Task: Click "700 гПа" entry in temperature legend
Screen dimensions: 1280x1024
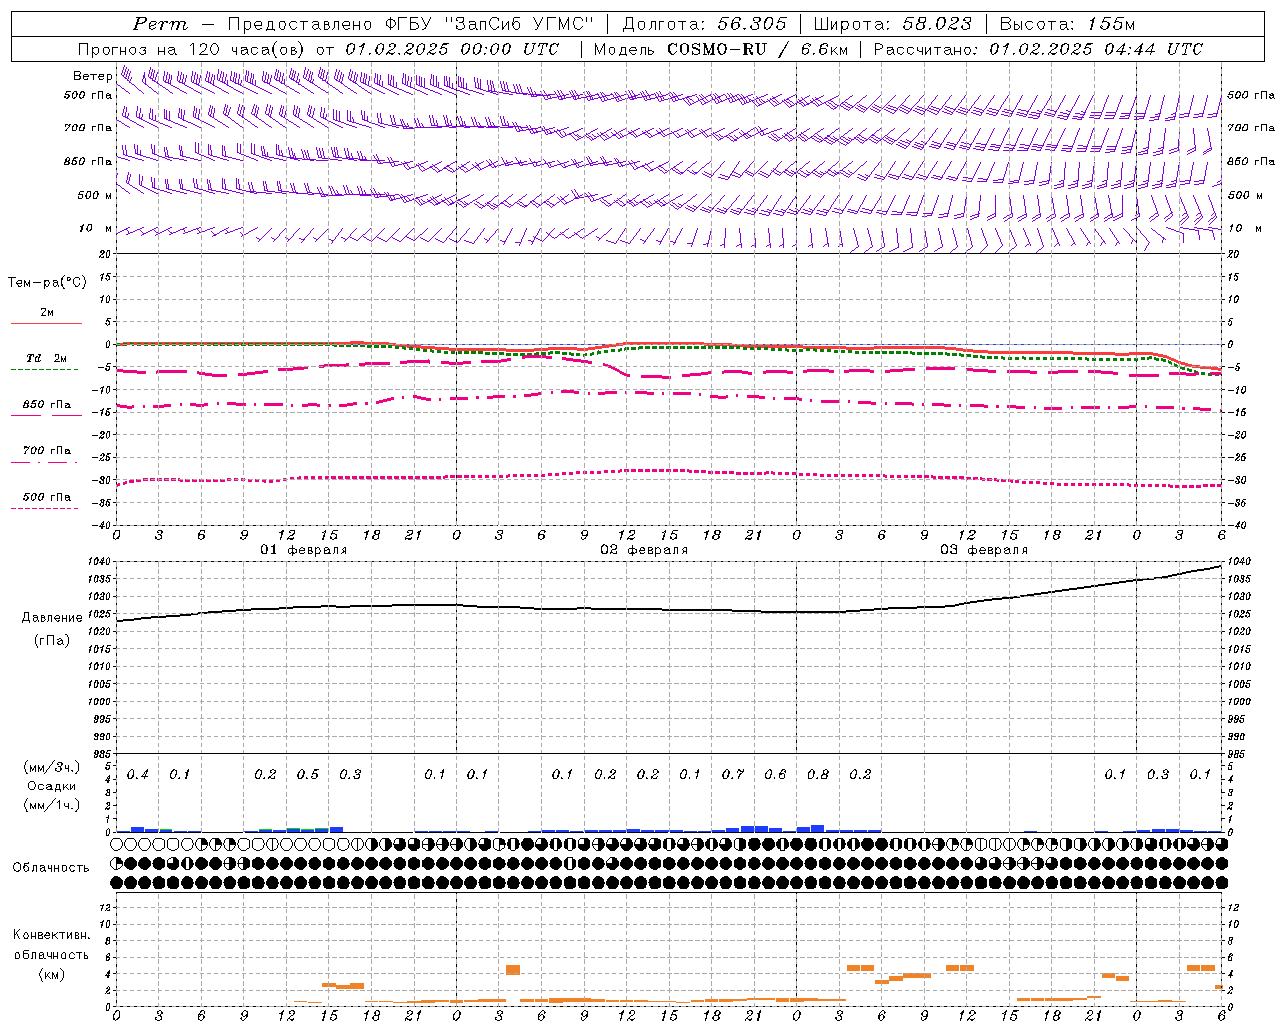Action: point(46,451)
